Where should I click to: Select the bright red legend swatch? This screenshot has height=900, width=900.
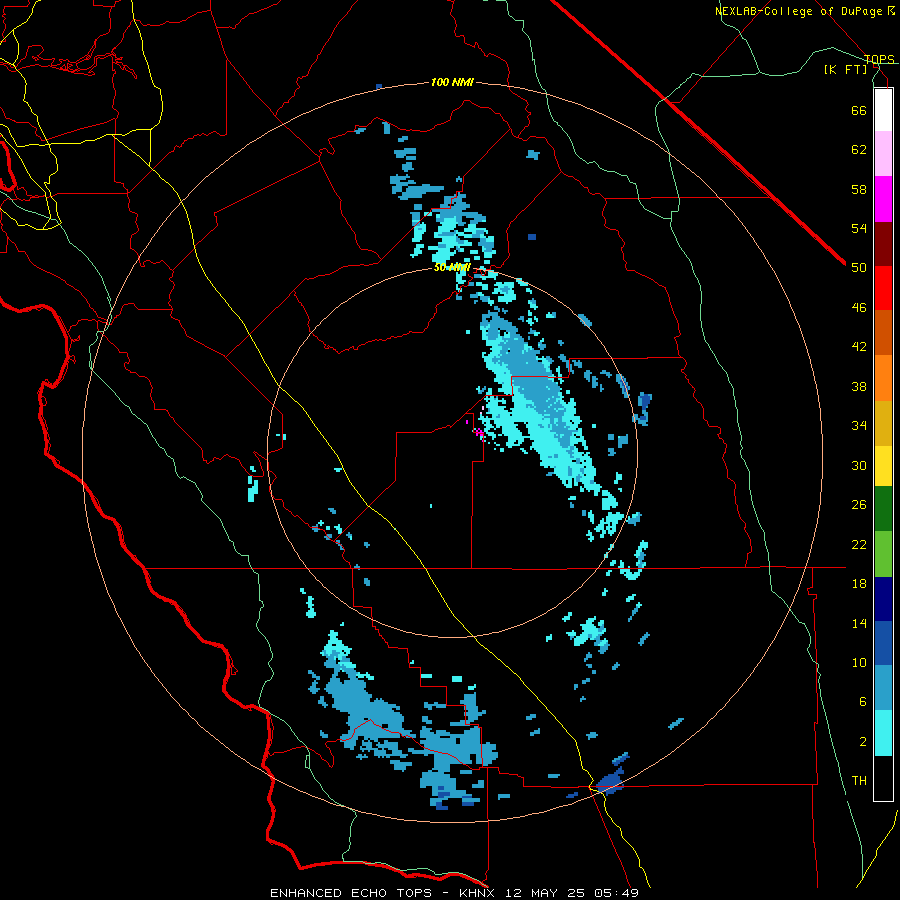coord(883,289)
